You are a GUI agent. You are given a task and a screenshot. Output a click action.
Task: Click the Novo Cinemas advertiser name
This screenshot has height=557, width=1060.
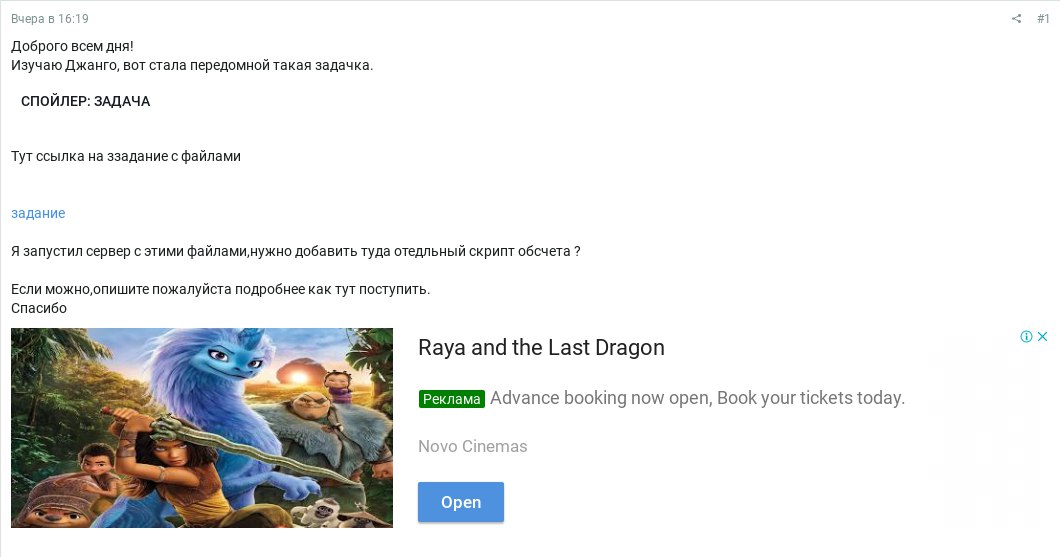tap(473, 446)
